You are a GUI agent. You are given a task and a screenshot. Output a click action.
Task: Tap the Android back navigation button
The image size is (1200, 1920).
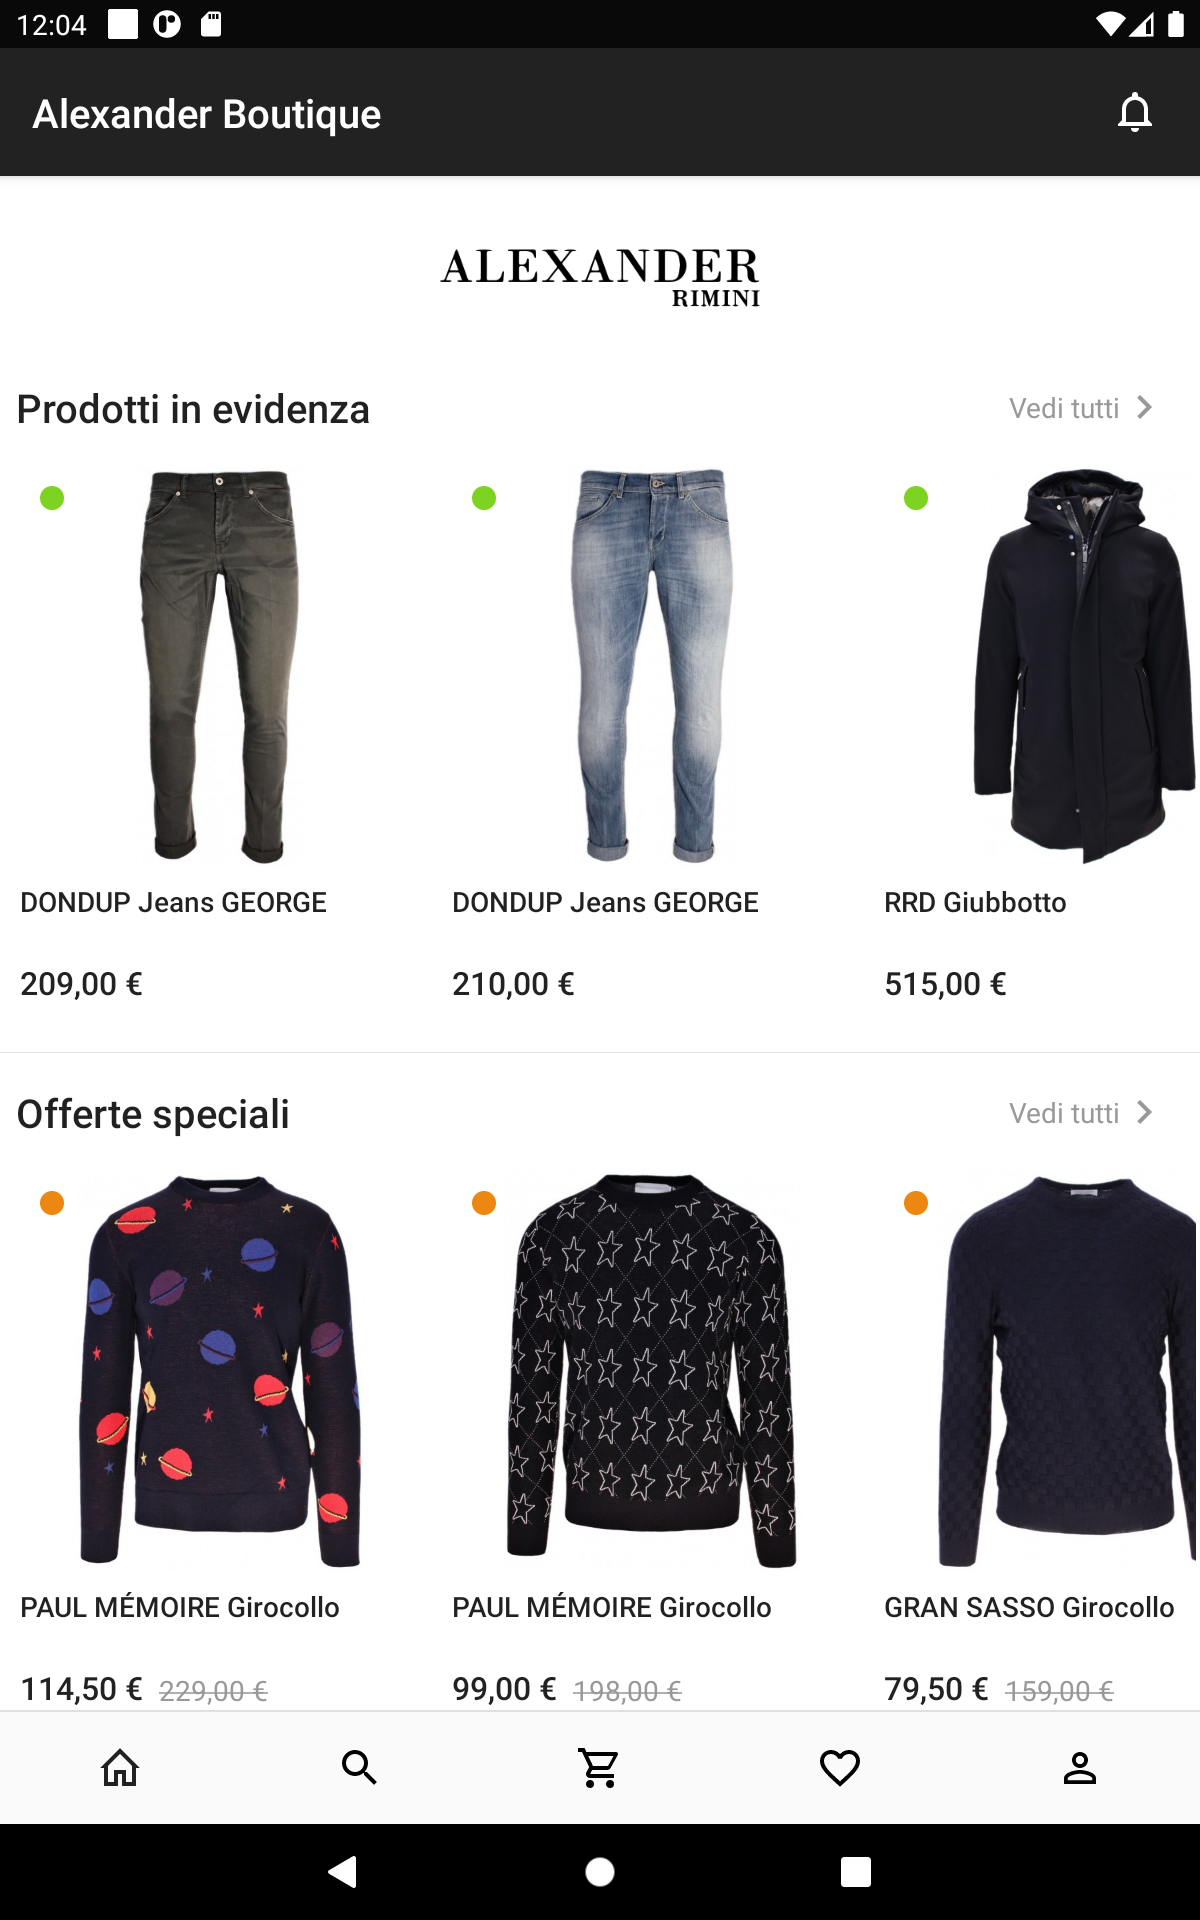tap(343, 1871)
